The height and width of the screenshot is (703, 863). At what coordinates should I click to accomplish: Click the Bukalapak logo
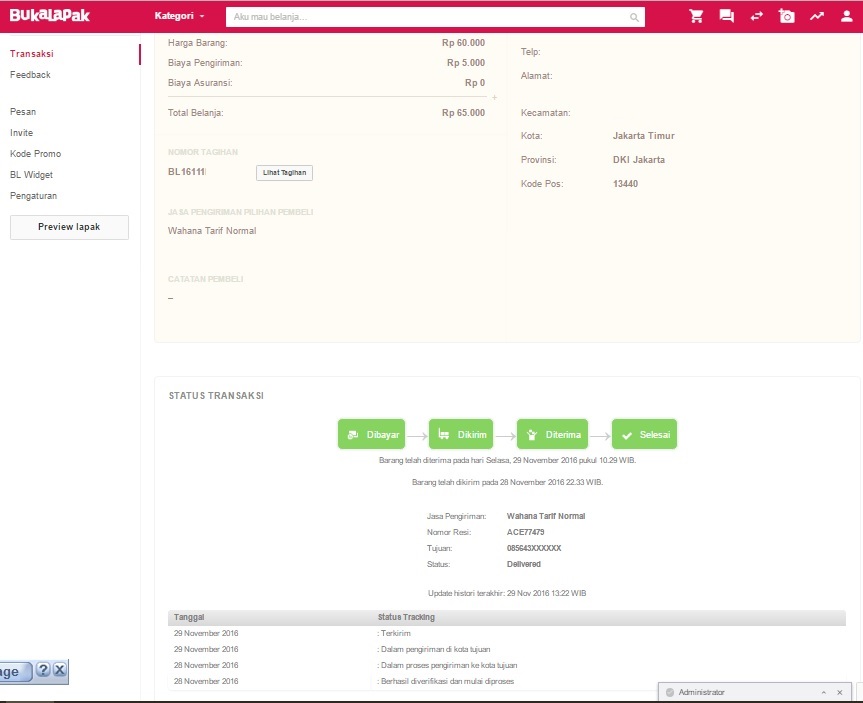(x=48, y=16)
